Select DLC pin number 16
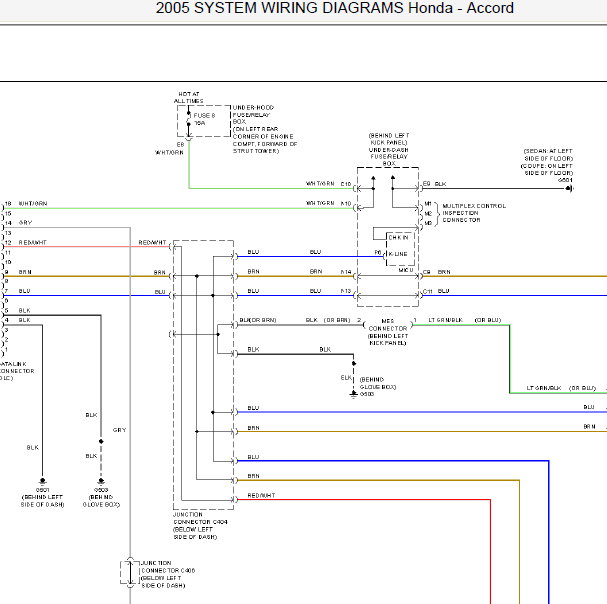 click(8, 203)
